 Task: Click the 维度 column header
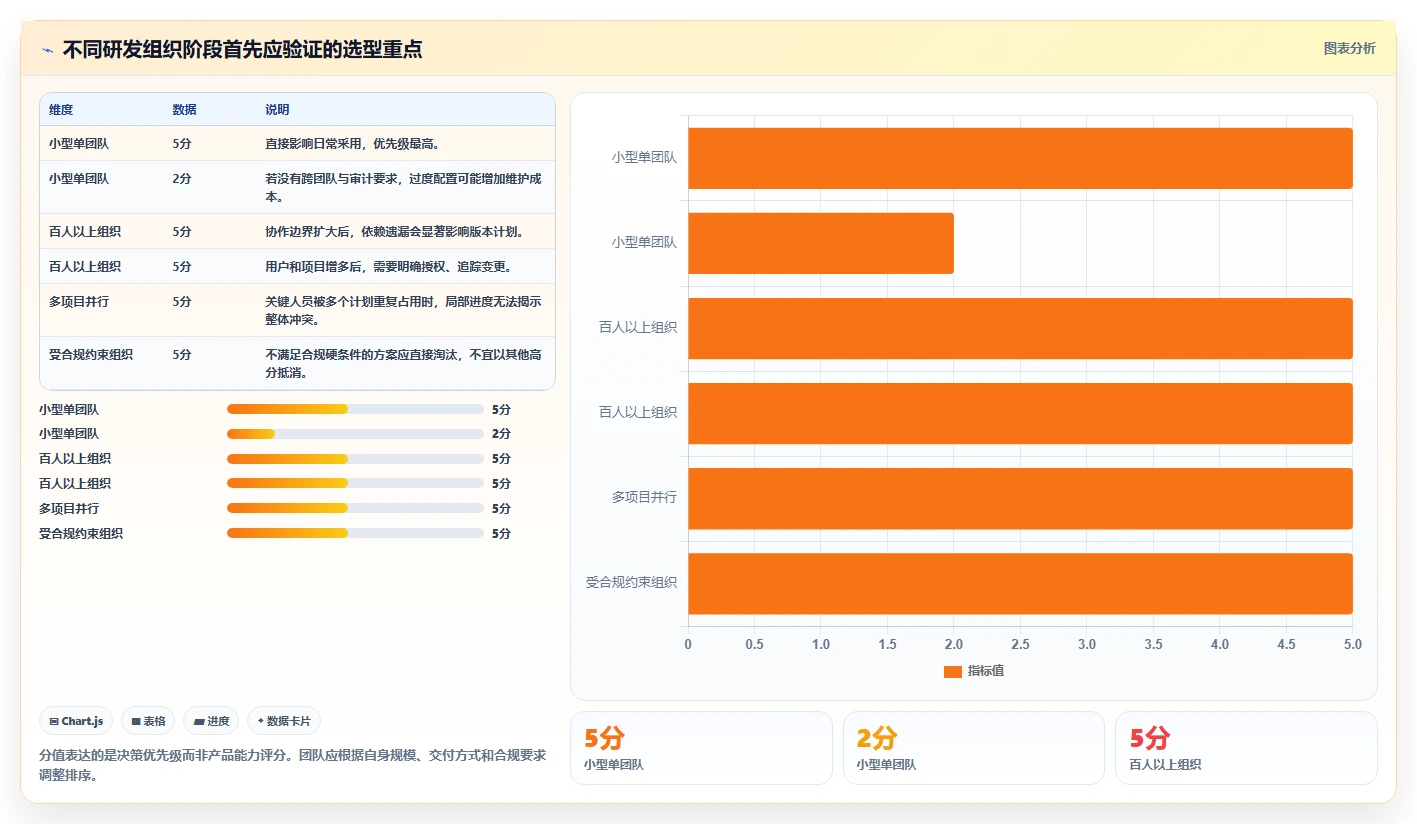pos(61,110)
